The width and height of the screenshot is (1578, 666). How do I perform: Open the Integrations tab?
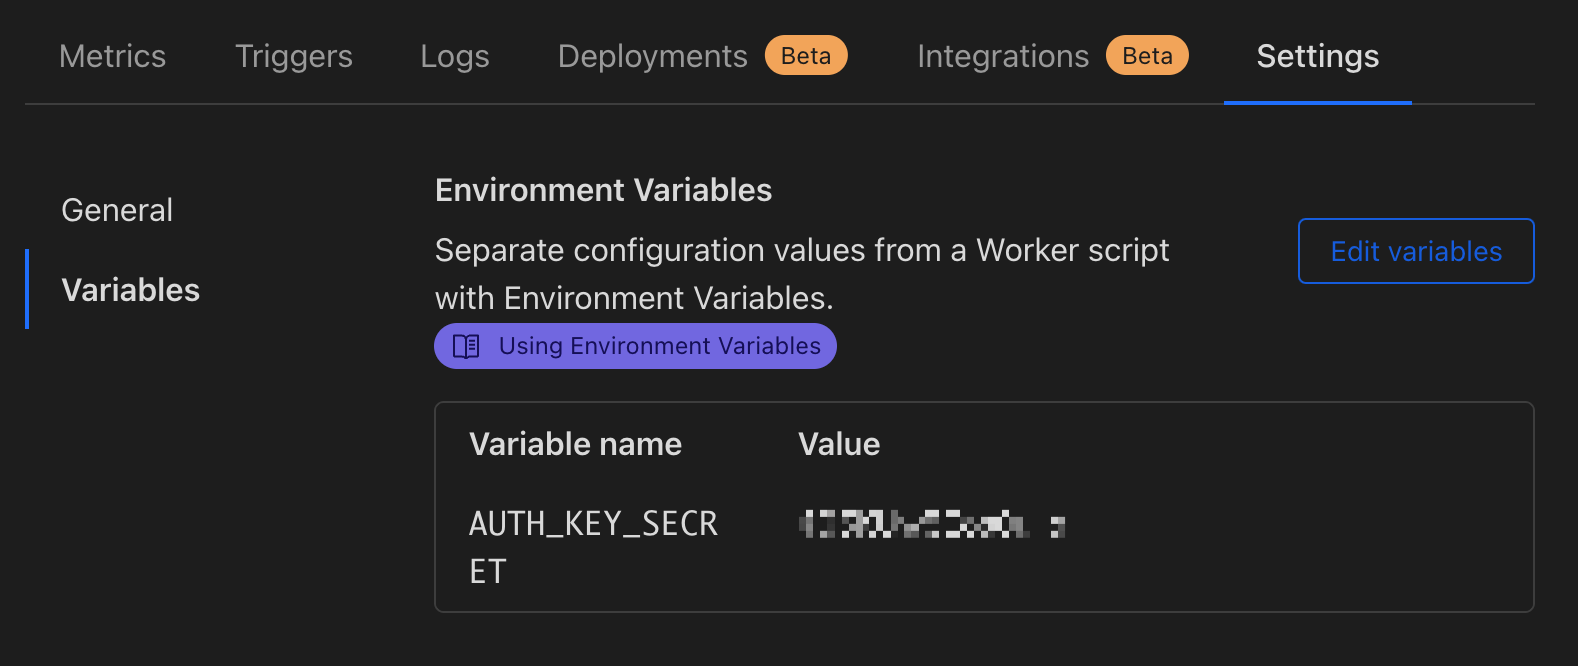click(1003, 56)
